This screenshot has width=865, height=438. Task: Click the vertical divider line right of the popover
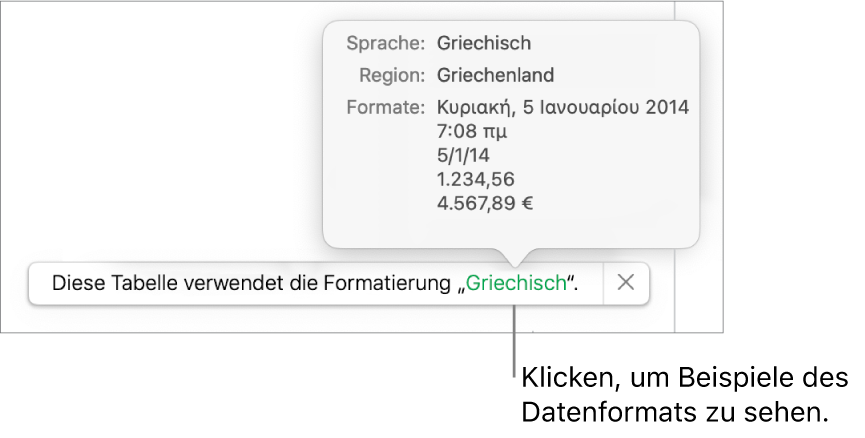676,150
